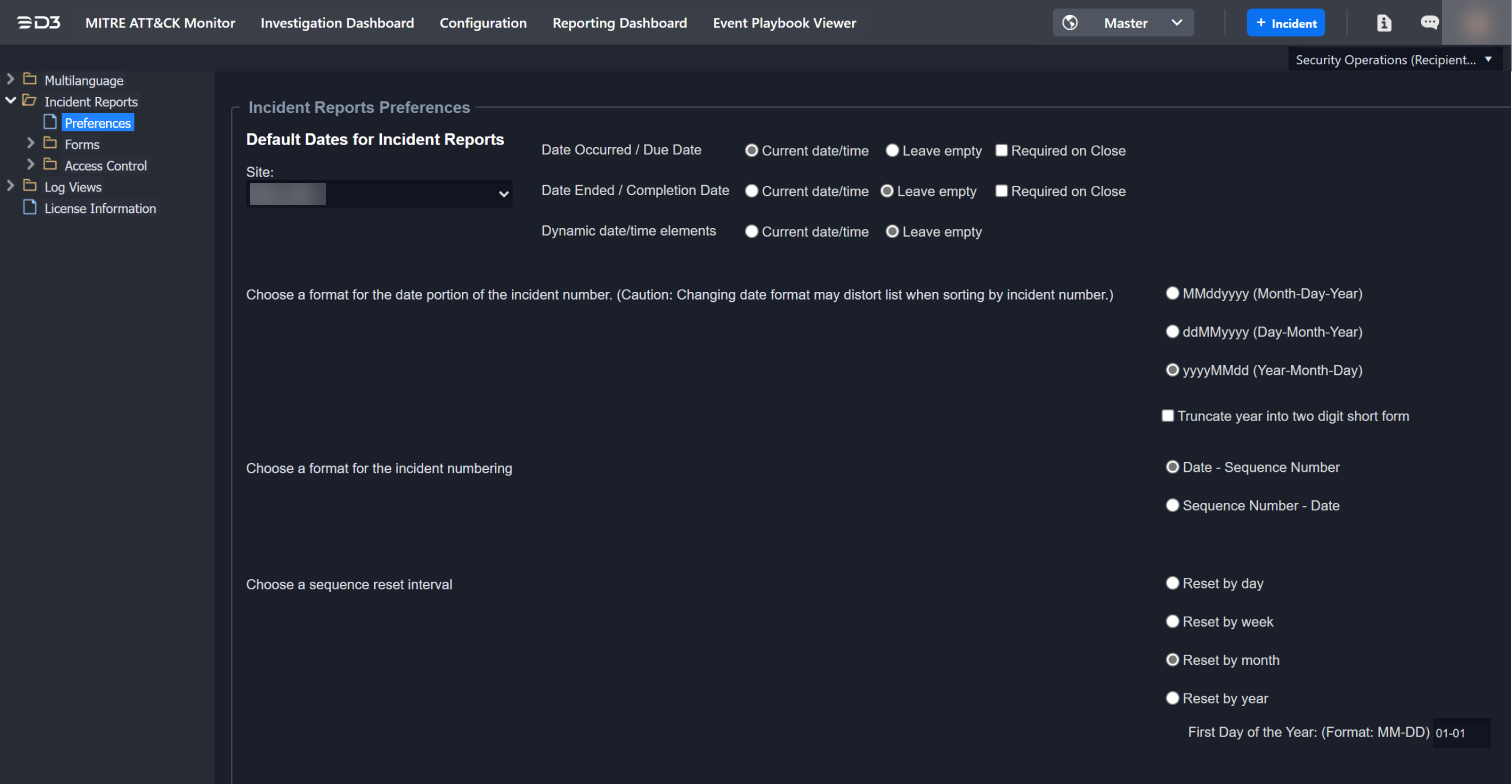
Task: Click the Forms folder icon
Action: [50, 144]
